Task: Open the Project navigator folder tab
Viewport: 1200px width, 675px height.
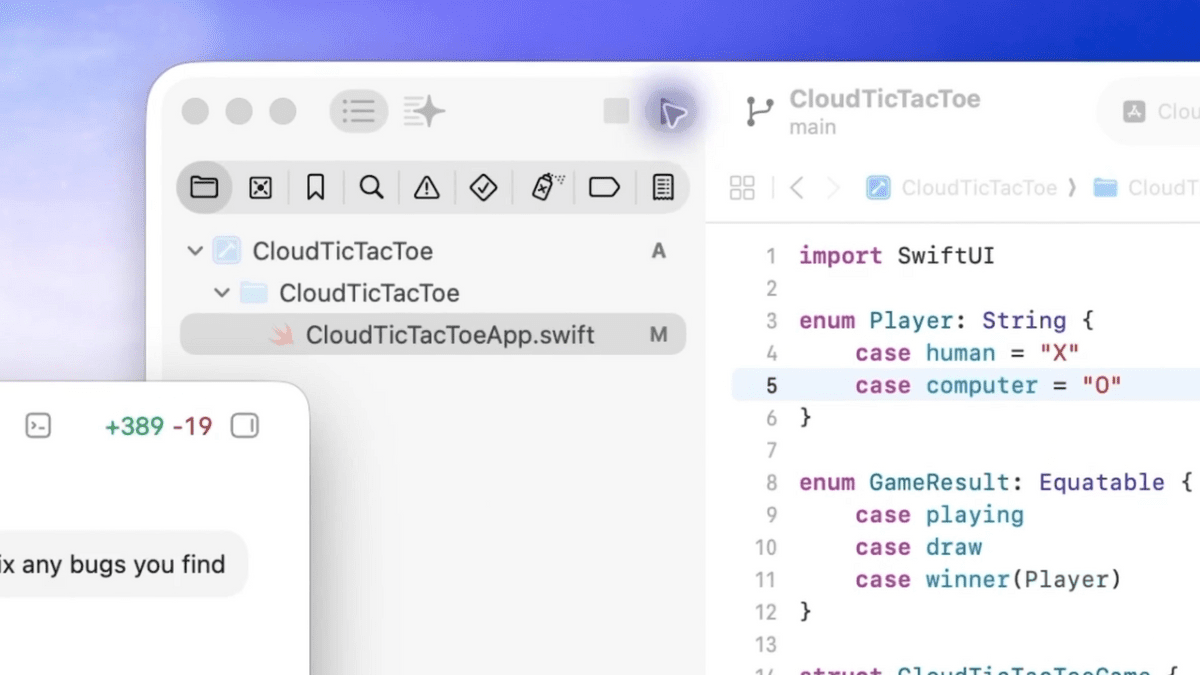Action: [204, 187]
